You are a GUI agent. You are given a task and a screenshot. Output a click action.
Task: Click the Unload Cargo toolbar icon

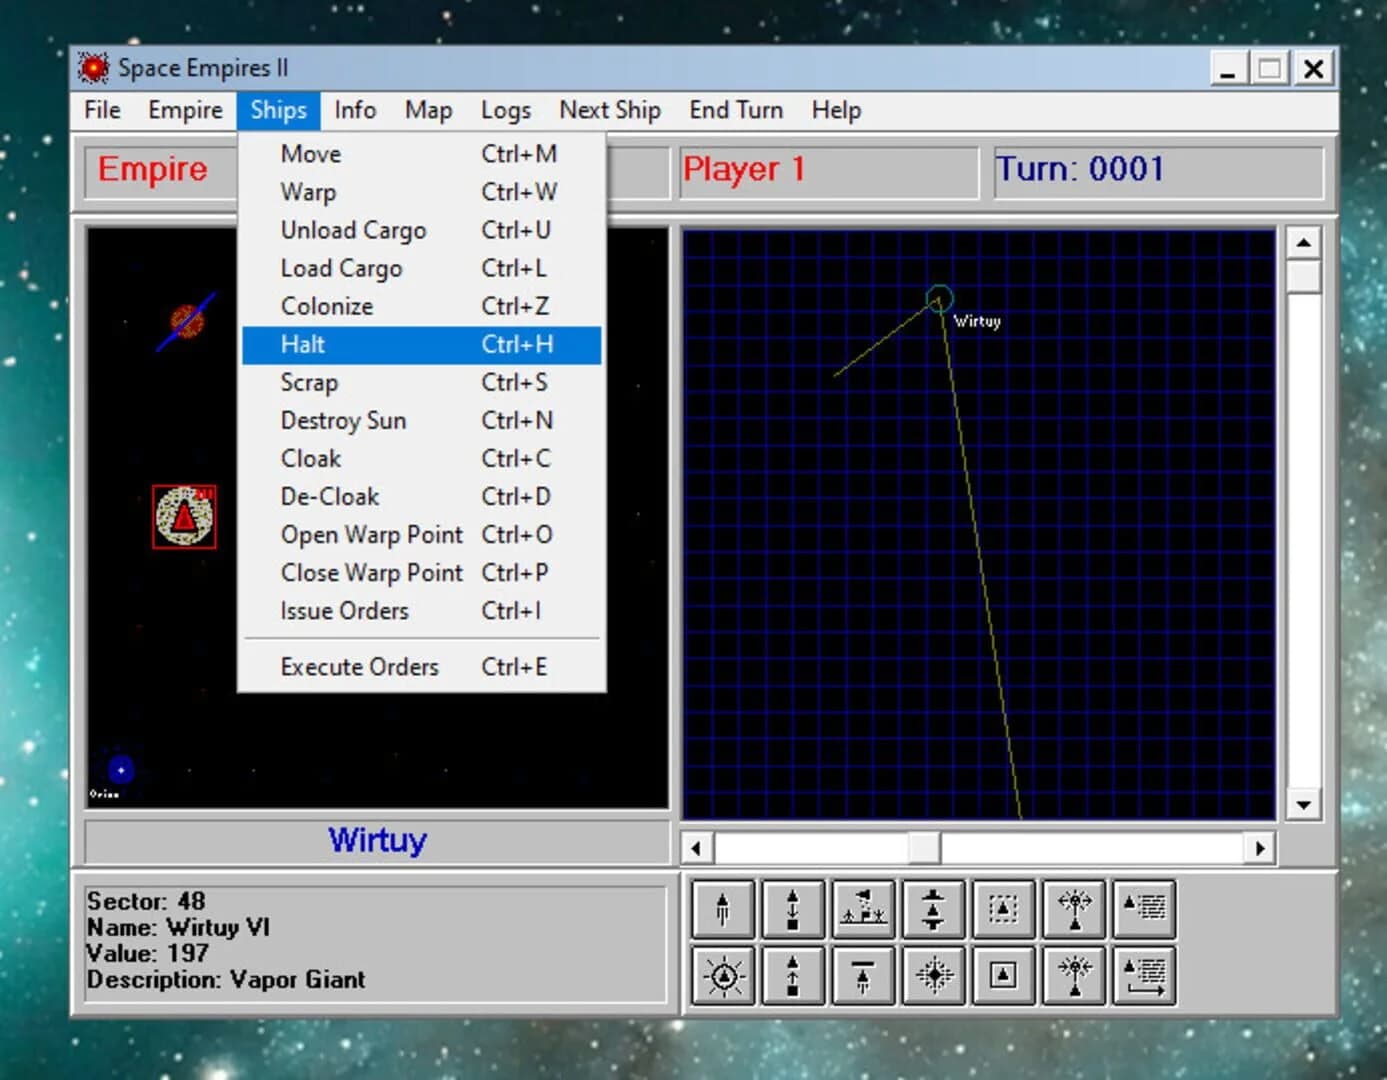click(x=792, y=908)
